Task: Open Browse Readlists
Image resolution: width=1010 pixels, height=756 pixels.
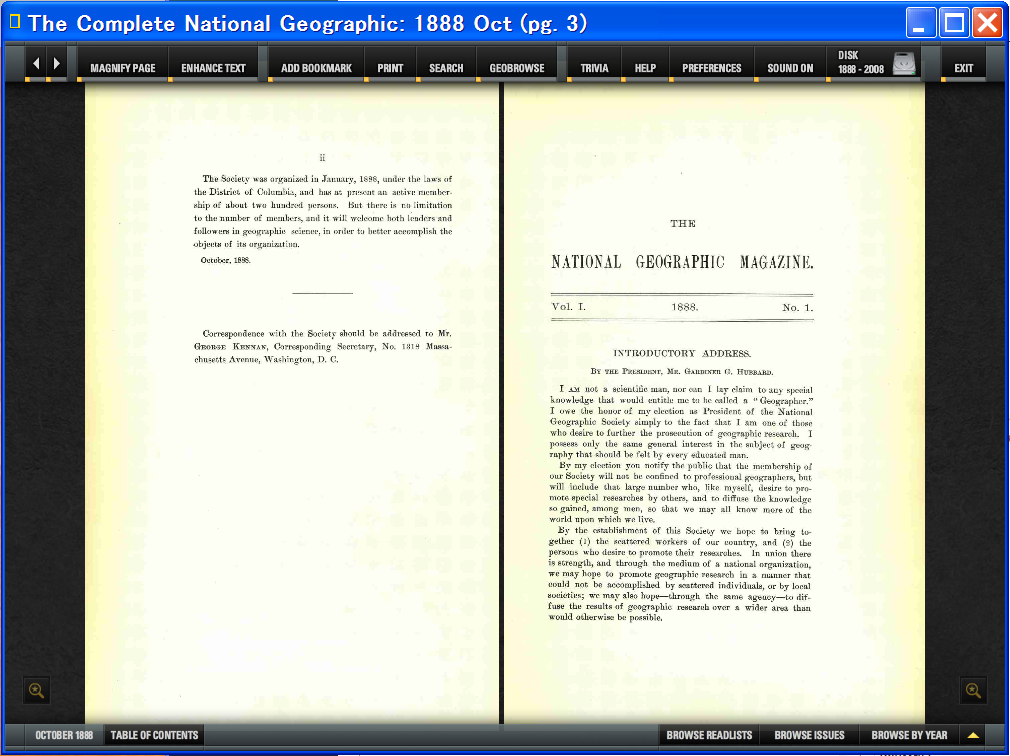Action: pos(709,735)
